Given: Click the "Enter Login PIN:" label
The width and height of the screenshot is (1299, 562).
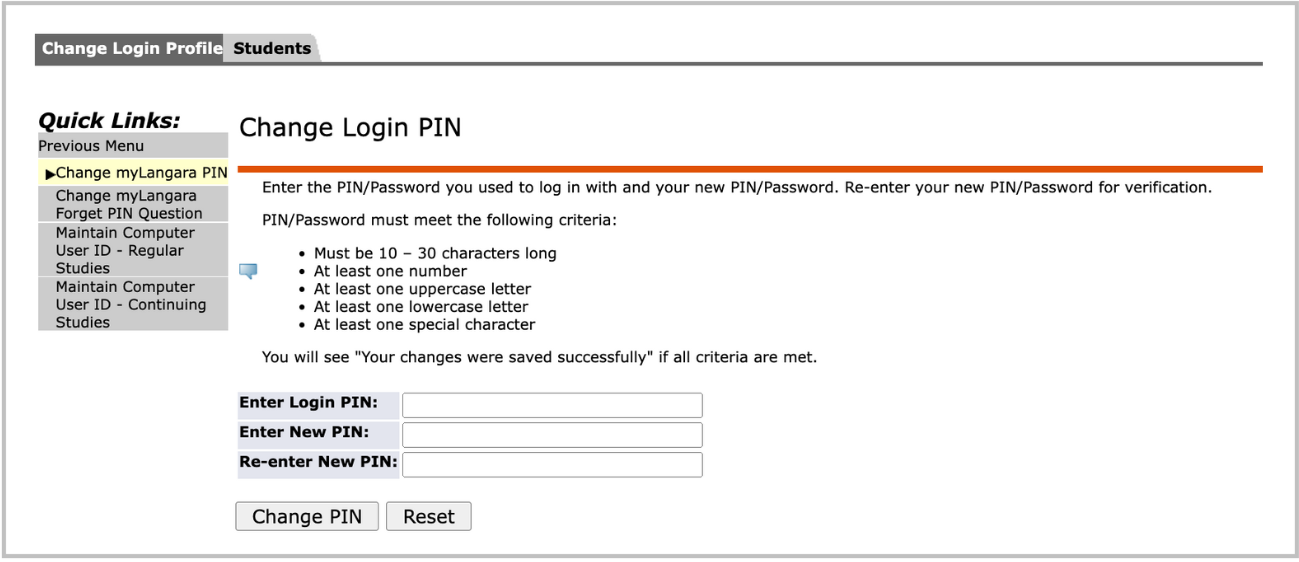Looking at the screenshot, I should coord(308,403).
